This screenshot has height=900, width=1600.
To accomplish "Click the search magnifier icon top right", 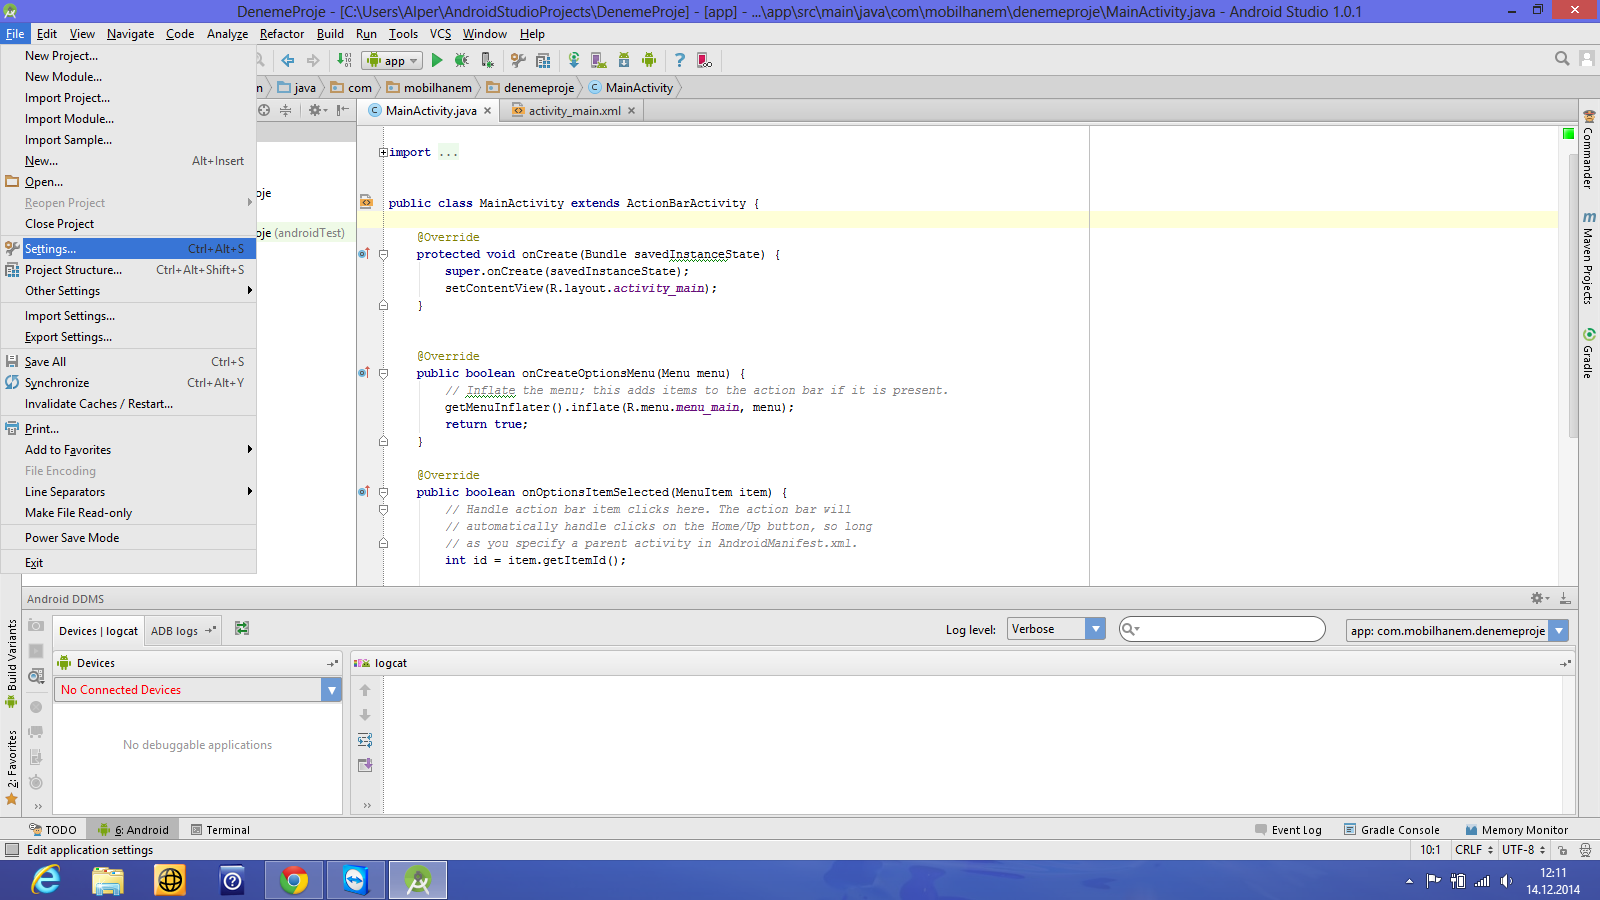I will [1562, 59].
